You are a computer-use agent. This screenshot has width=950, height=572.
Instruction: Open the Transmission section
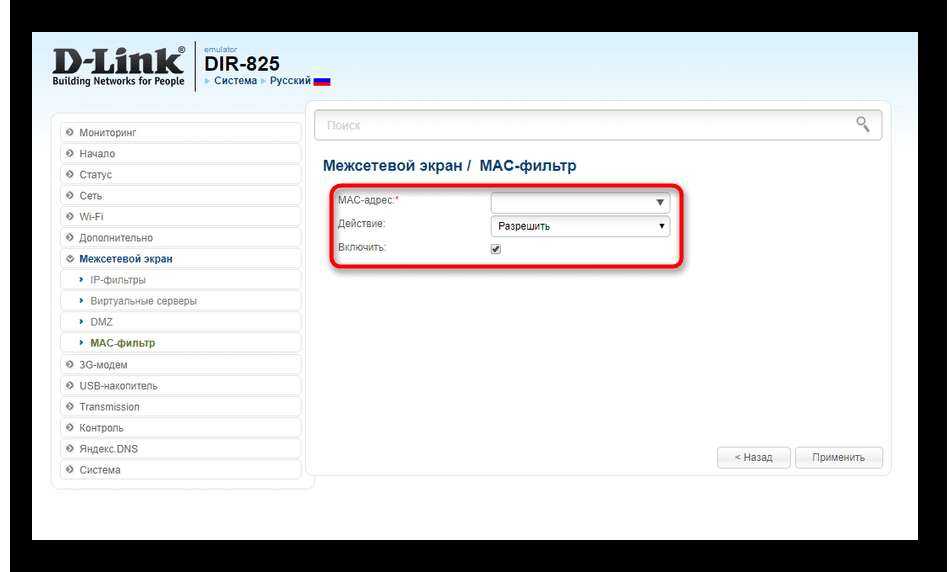[181, 407]
